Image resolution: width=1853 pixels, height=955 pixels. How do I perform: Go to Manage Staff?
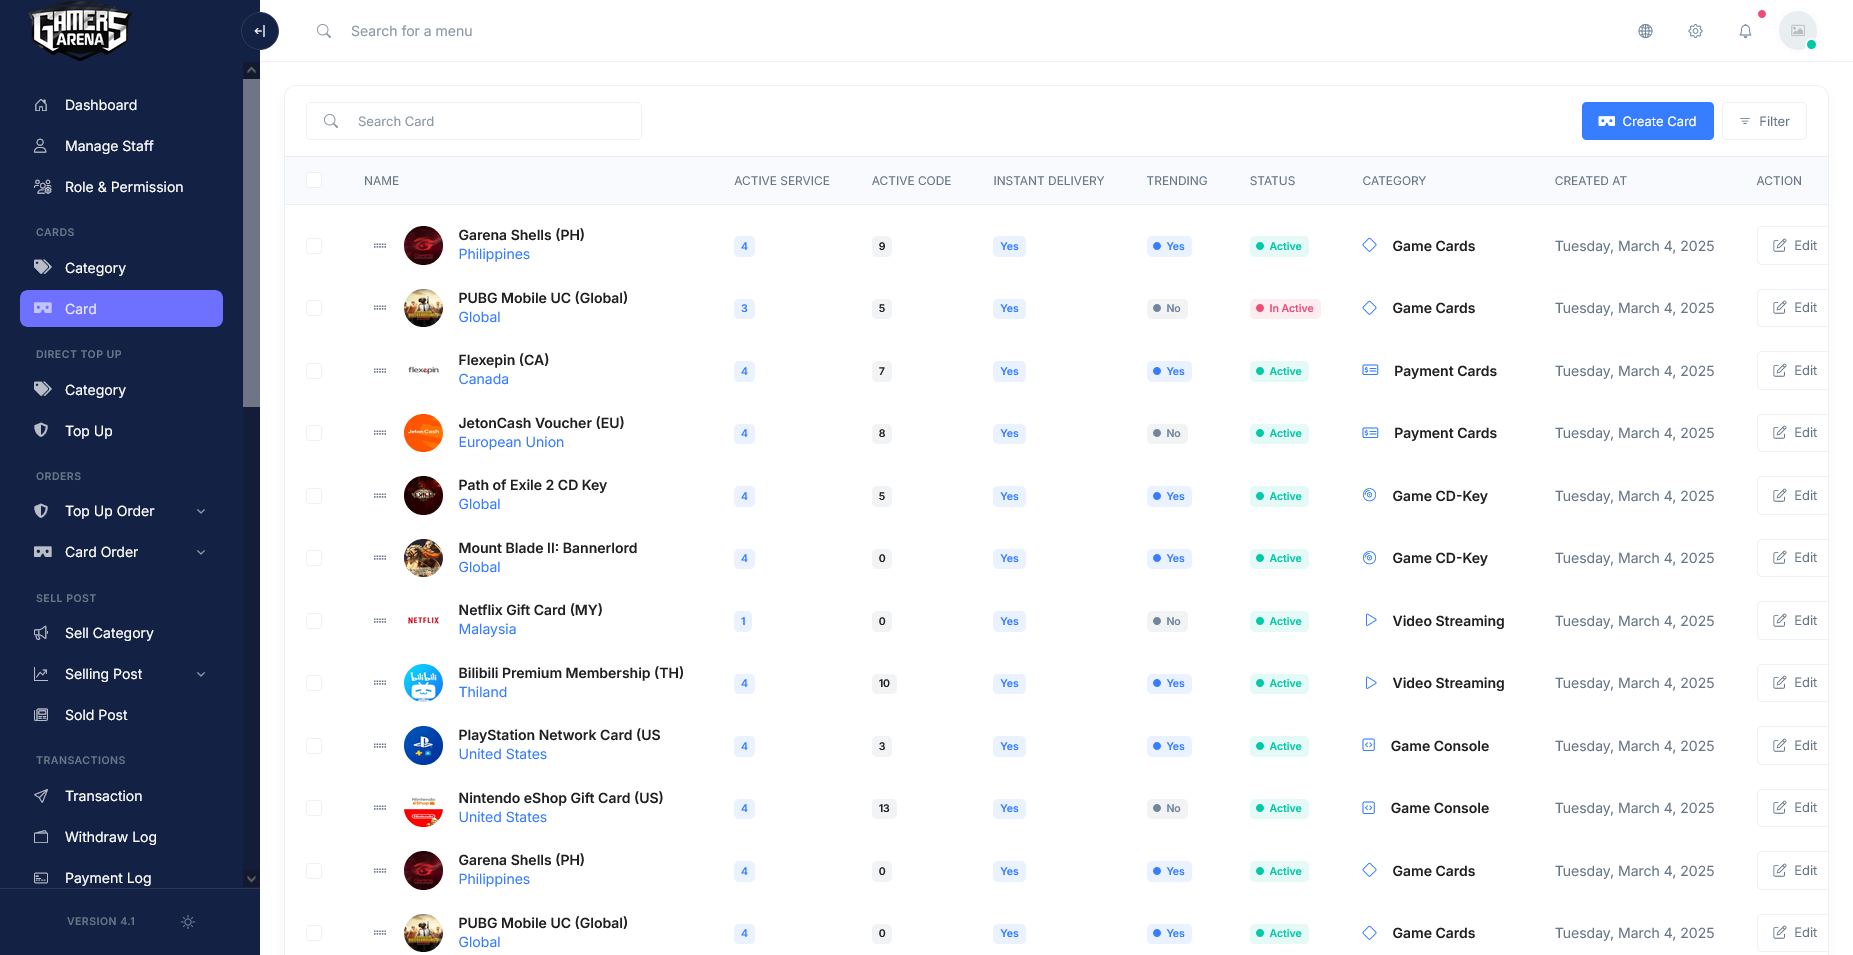(121, 146)
